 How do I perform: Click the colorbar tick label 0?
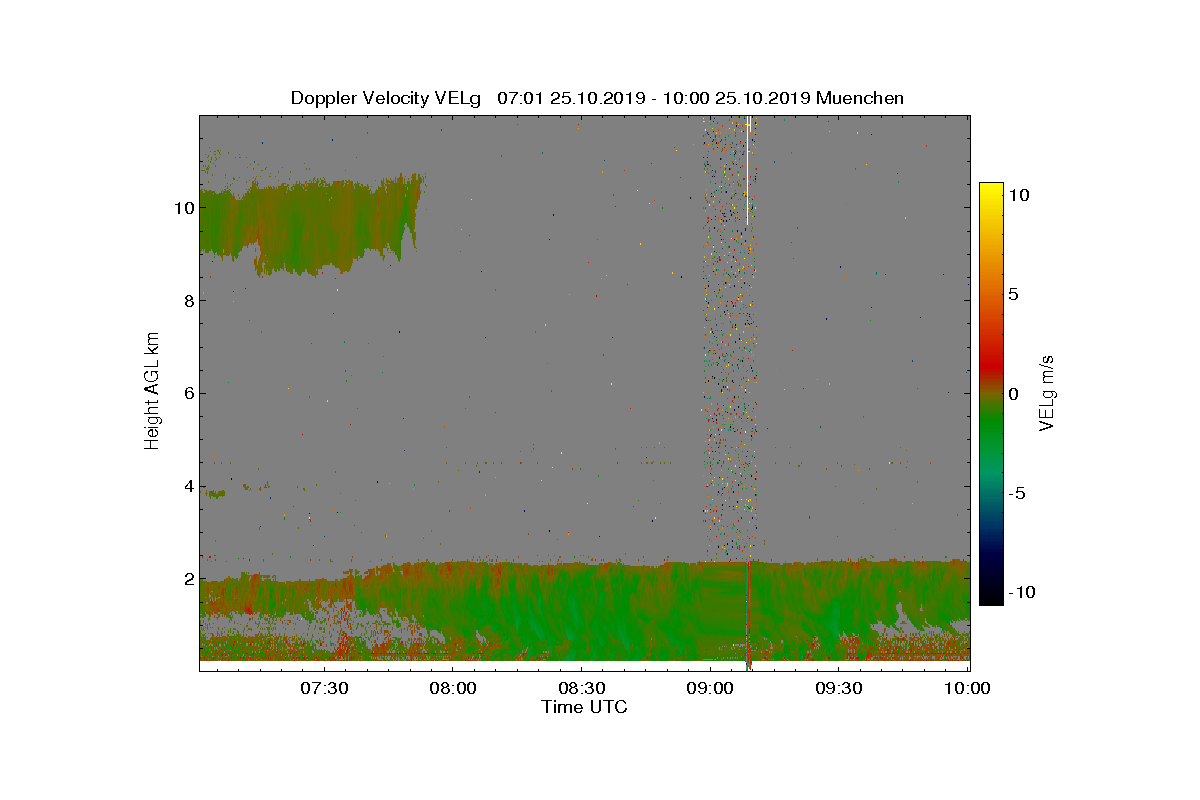(x=1014, y=394)
